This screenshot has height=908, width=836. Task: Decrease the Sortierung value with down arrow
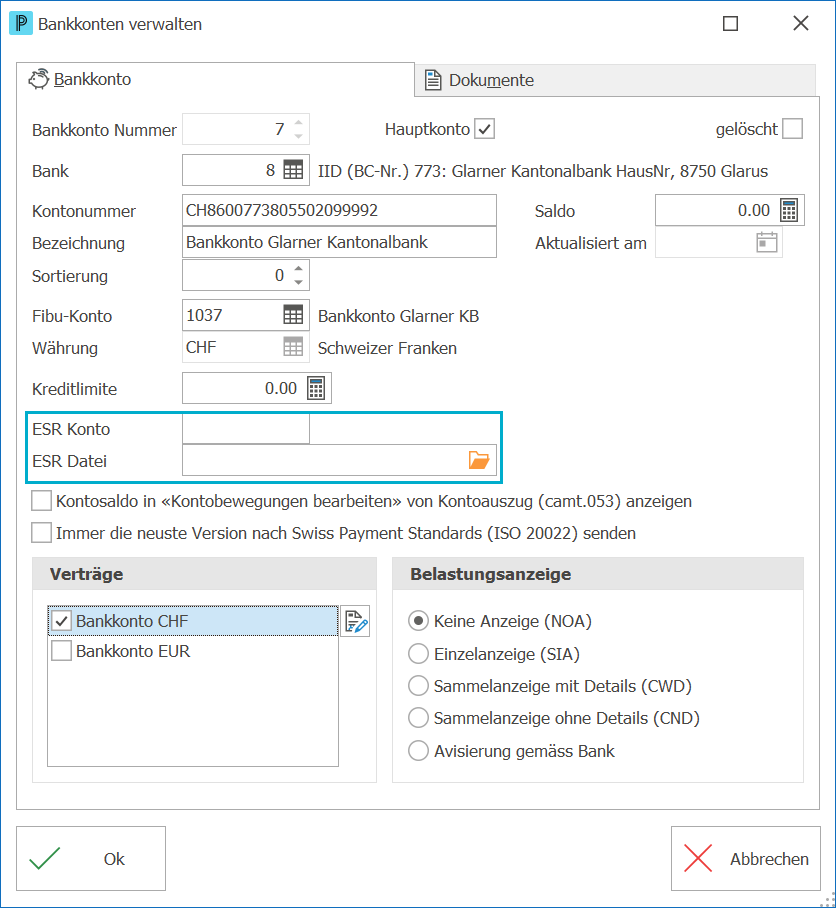click(298, 282)
